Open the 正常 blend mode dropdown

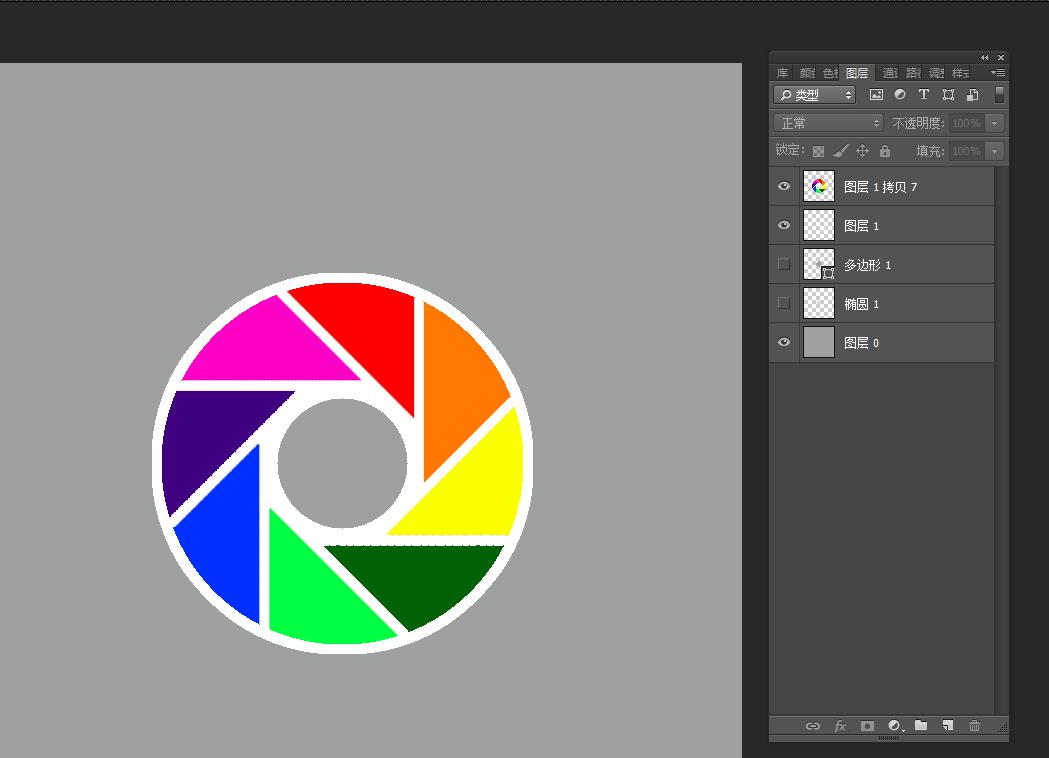click(x=828, y=123)
